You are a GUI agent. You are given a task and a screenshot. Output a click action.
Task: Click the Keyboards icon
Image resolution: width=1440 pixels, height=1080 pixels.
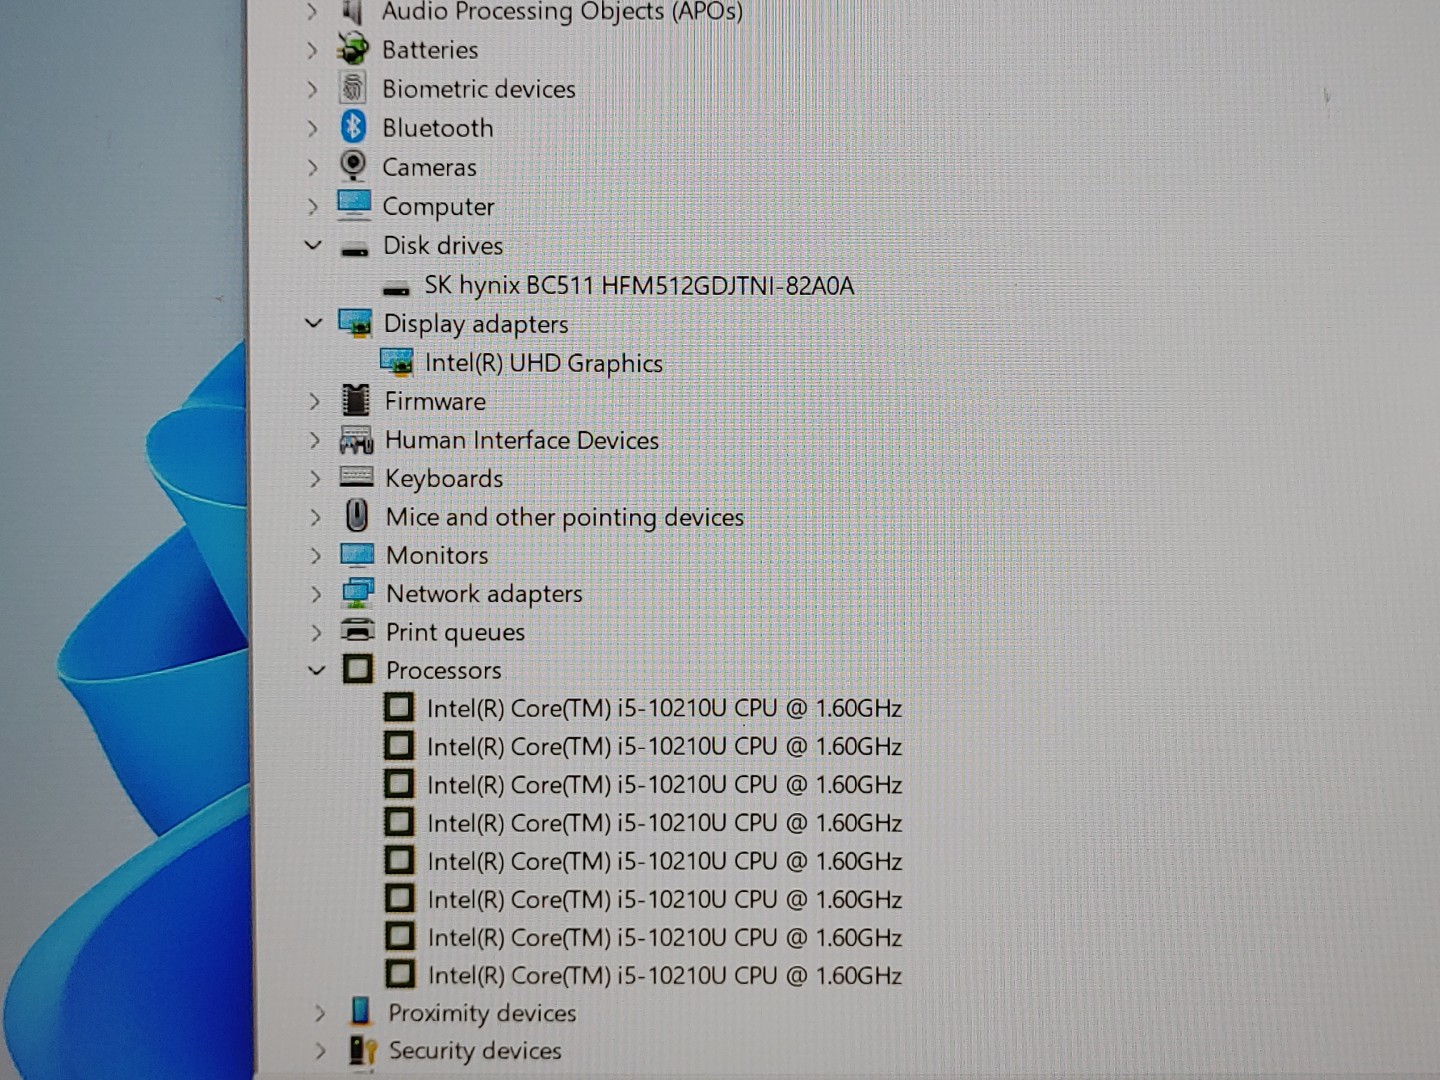point(356,477)
